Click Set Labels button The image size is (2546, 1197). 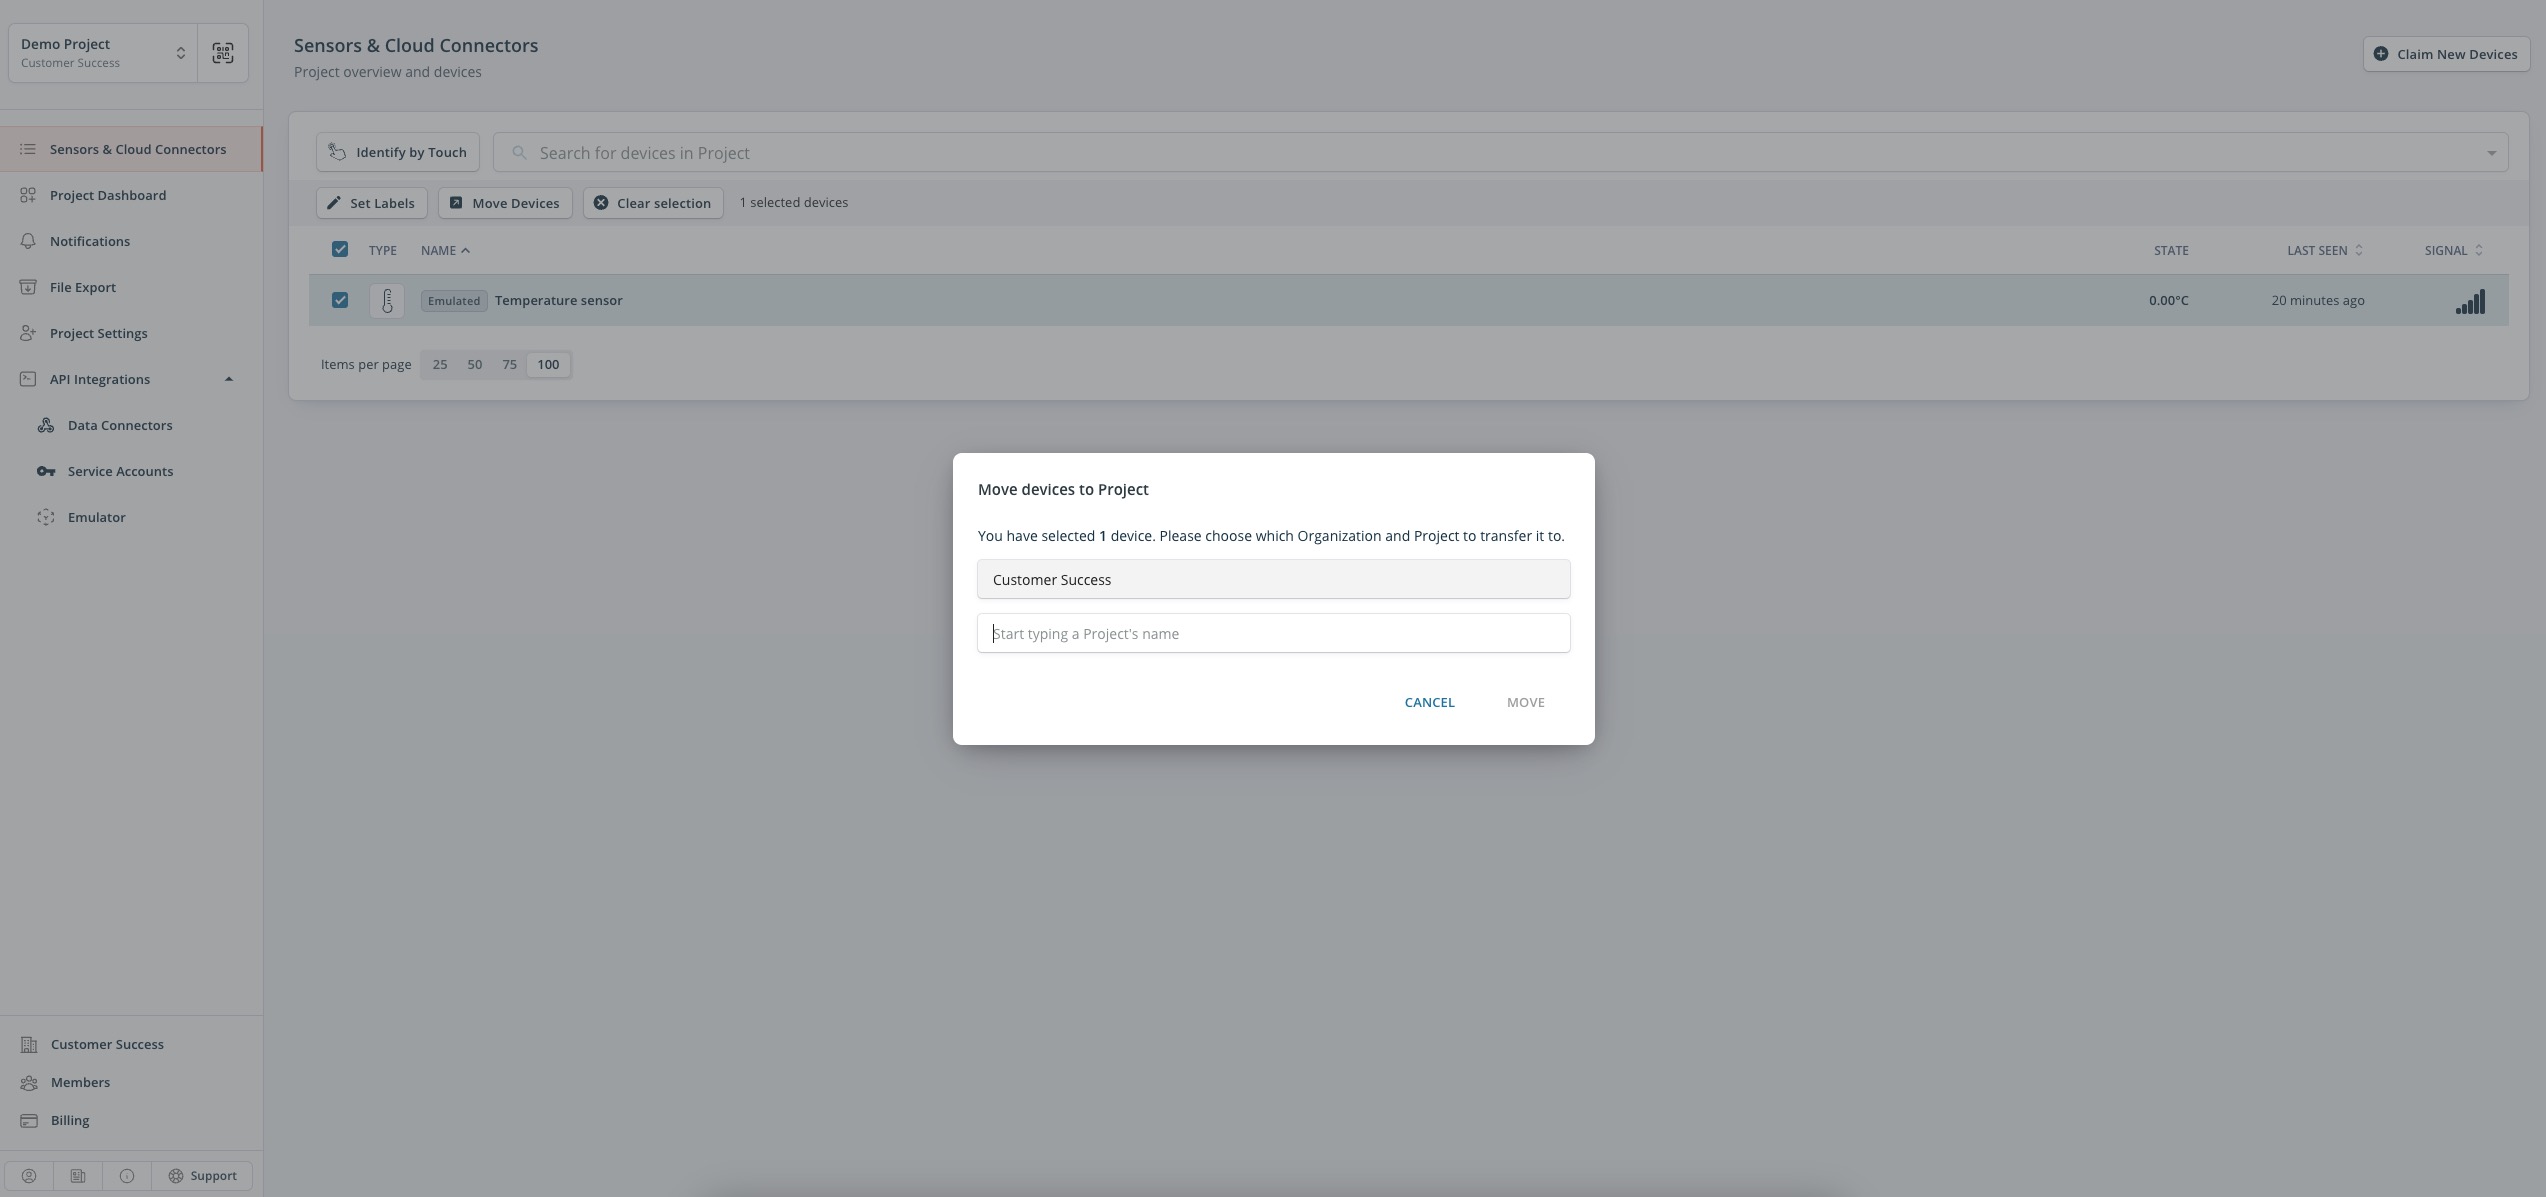[372, 203]
